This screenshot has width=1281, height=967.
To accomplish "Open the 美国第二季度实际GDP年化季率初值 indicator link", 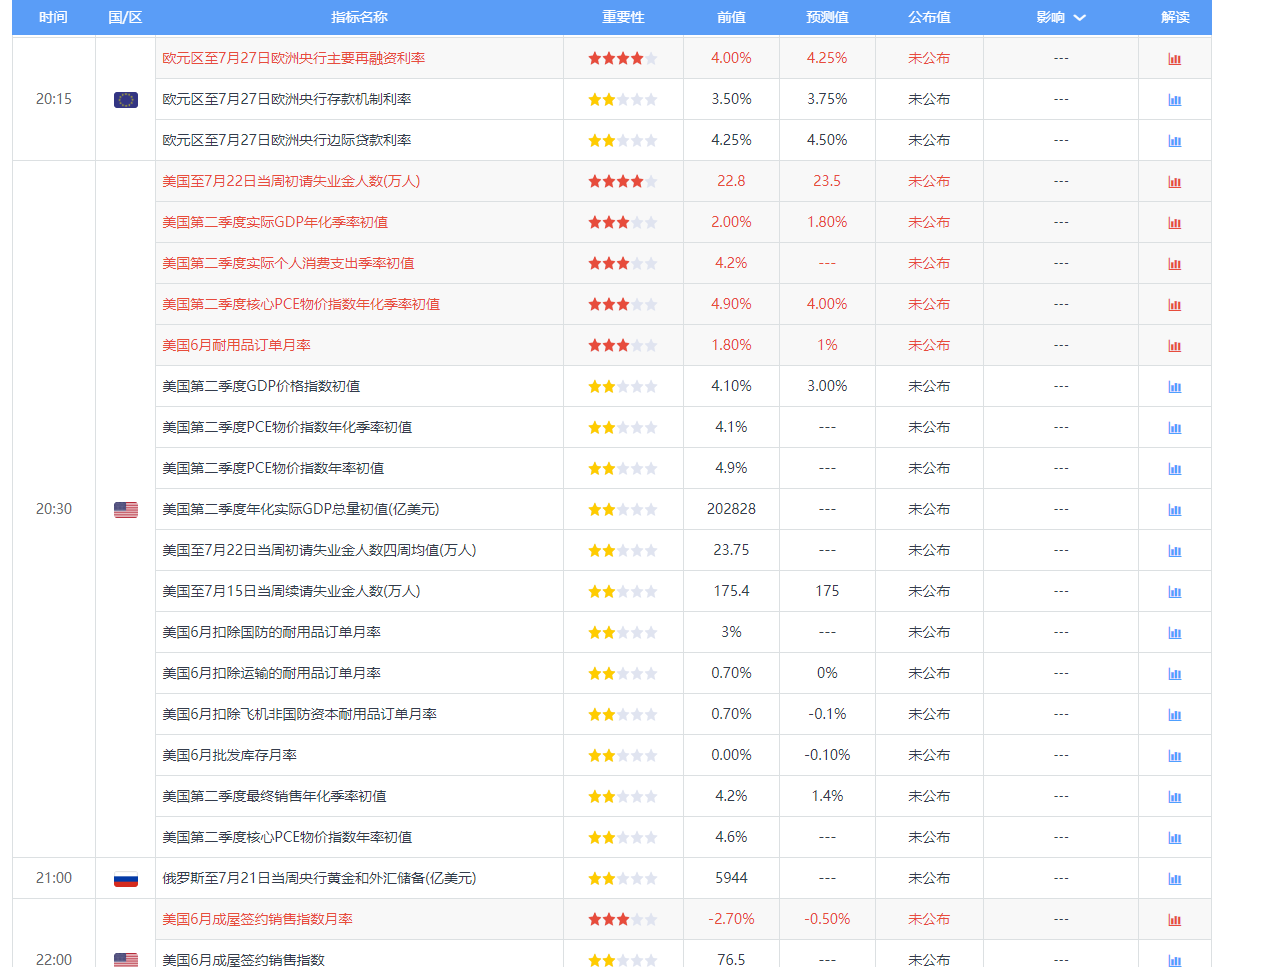I will coord(275,222).
